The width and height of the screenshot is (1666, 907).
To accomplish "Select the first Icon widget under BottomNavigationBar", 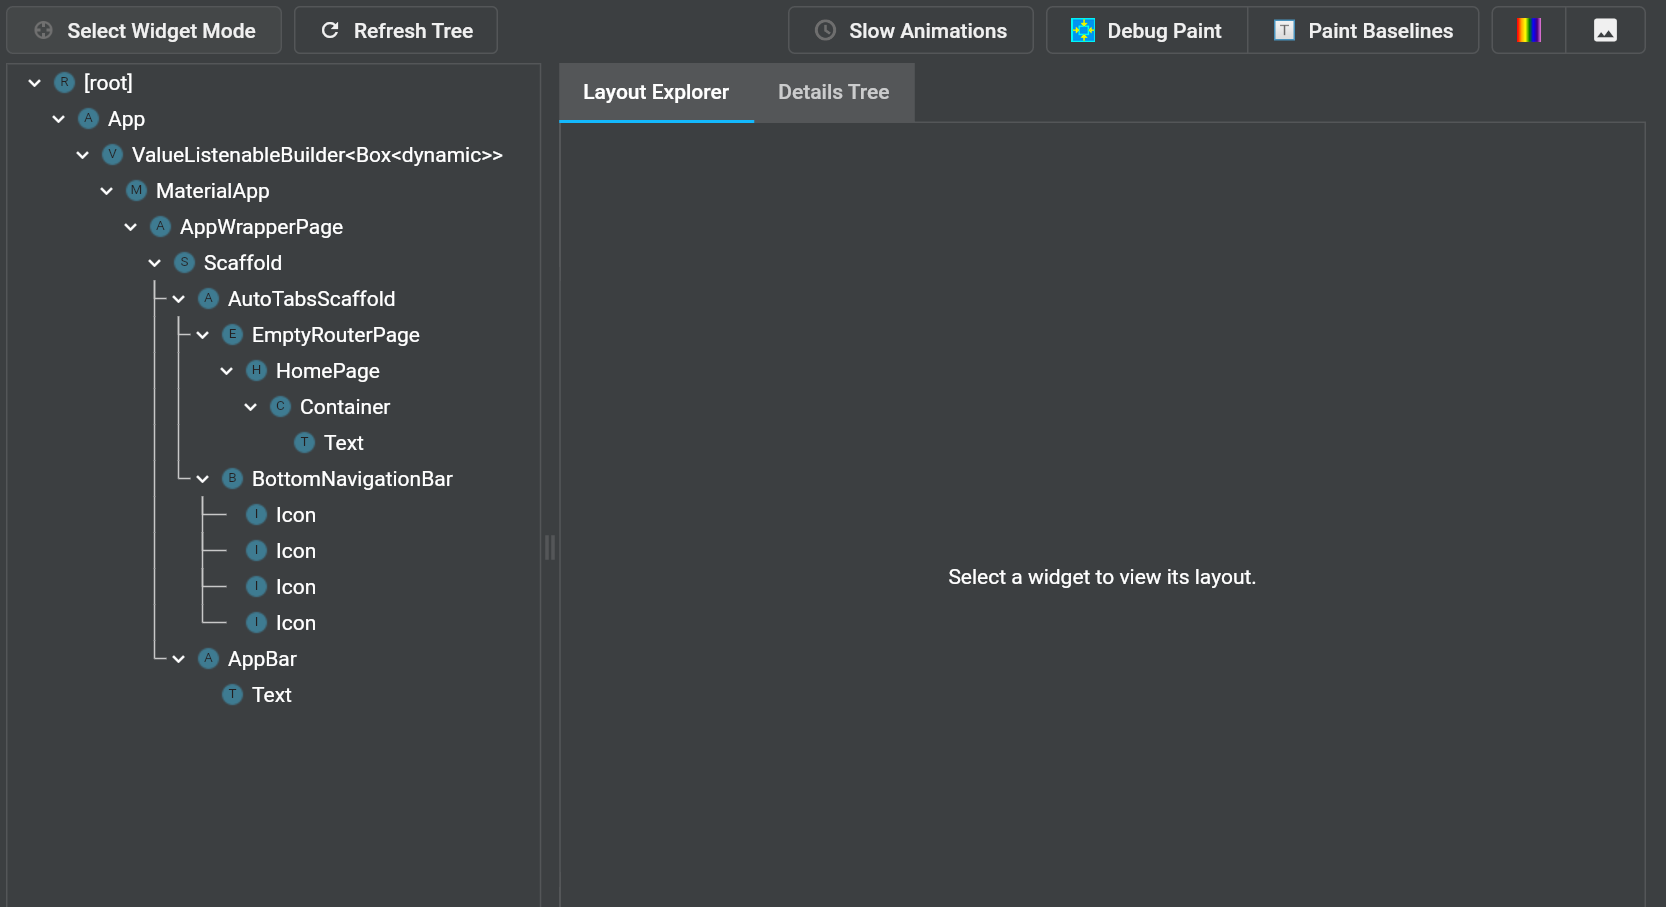I will [x=295, y=514].
